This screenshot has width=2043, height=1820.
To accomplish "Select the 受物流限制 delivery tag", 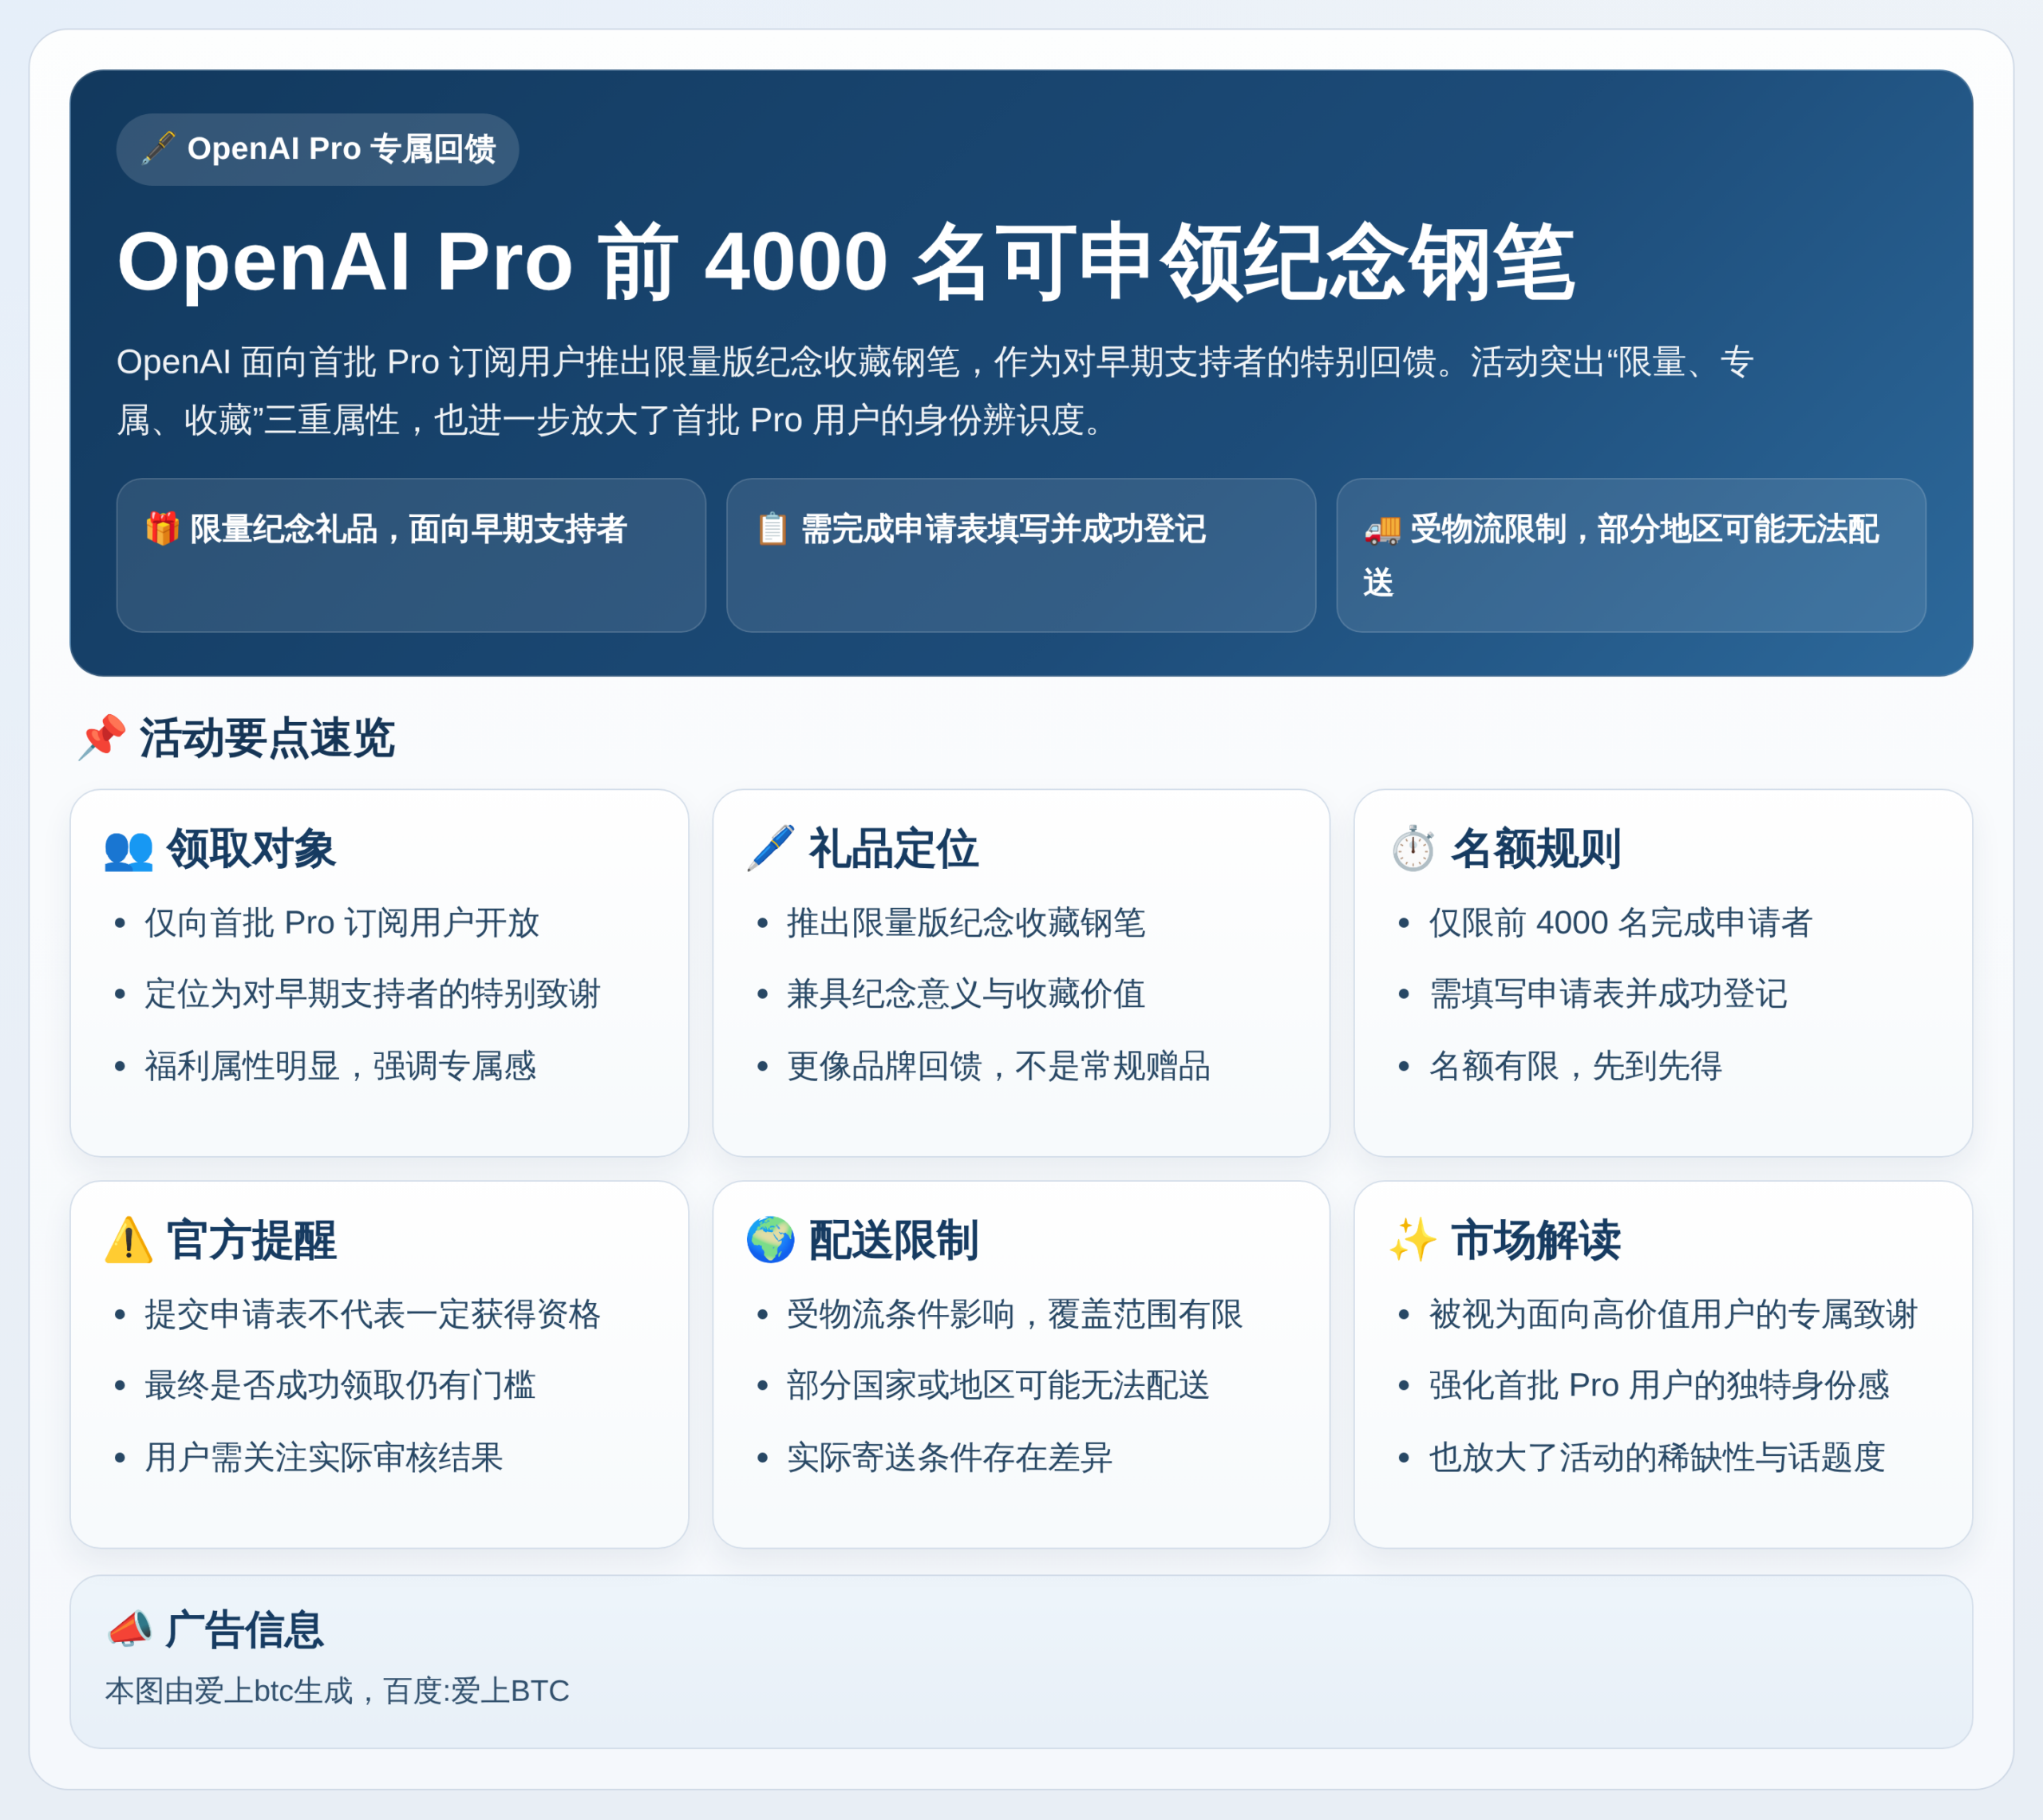I will [x=1631, y=555].
